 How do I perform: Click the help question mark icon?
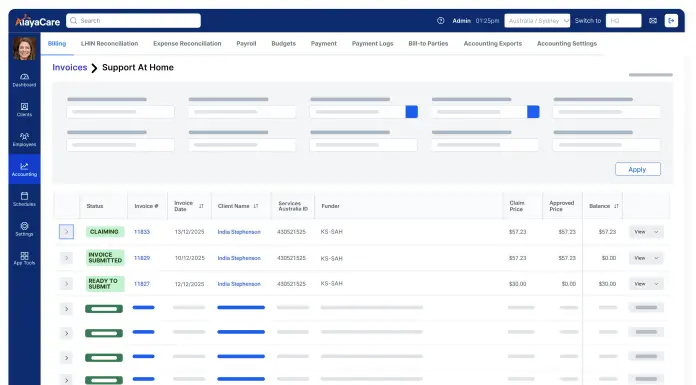pos(440,20)
